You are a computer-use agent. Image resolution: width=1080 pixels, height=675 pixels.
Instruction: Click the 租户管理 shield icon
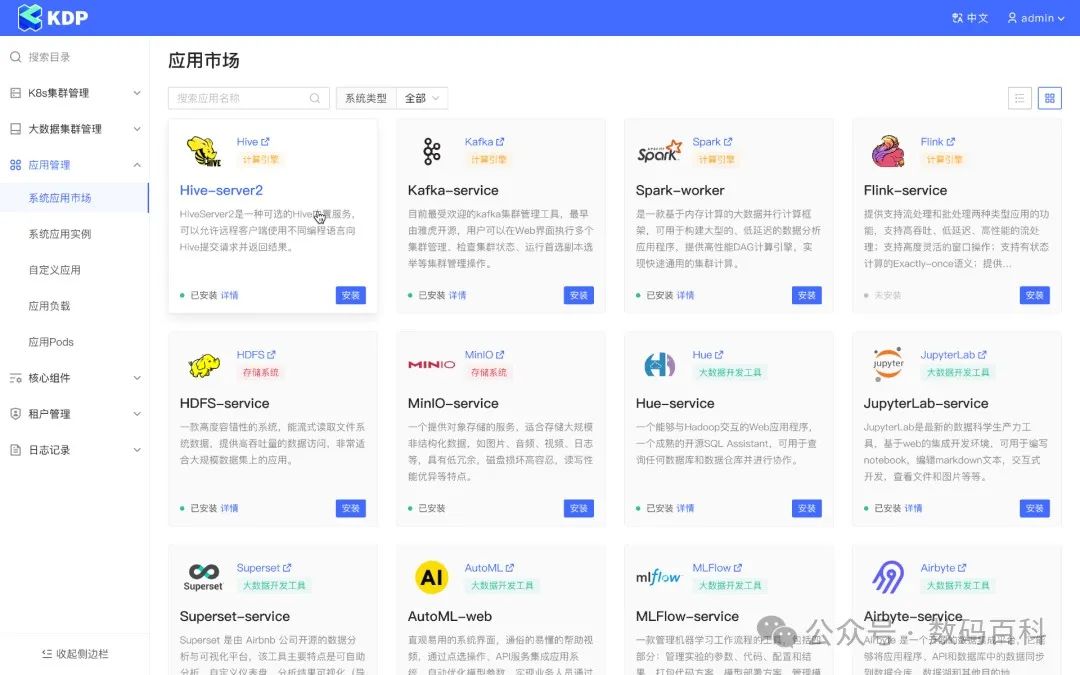point(15,414)
